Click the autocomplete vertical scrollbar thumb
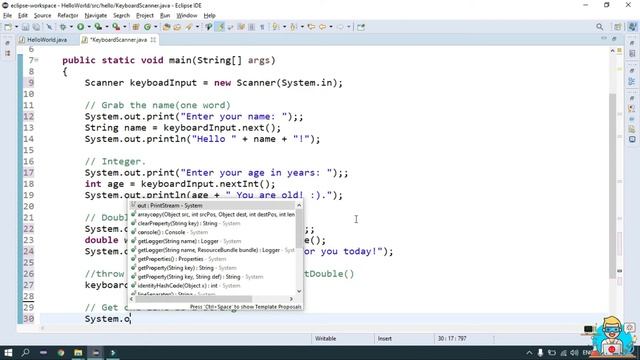640x360 pixels. pos(299,229)
